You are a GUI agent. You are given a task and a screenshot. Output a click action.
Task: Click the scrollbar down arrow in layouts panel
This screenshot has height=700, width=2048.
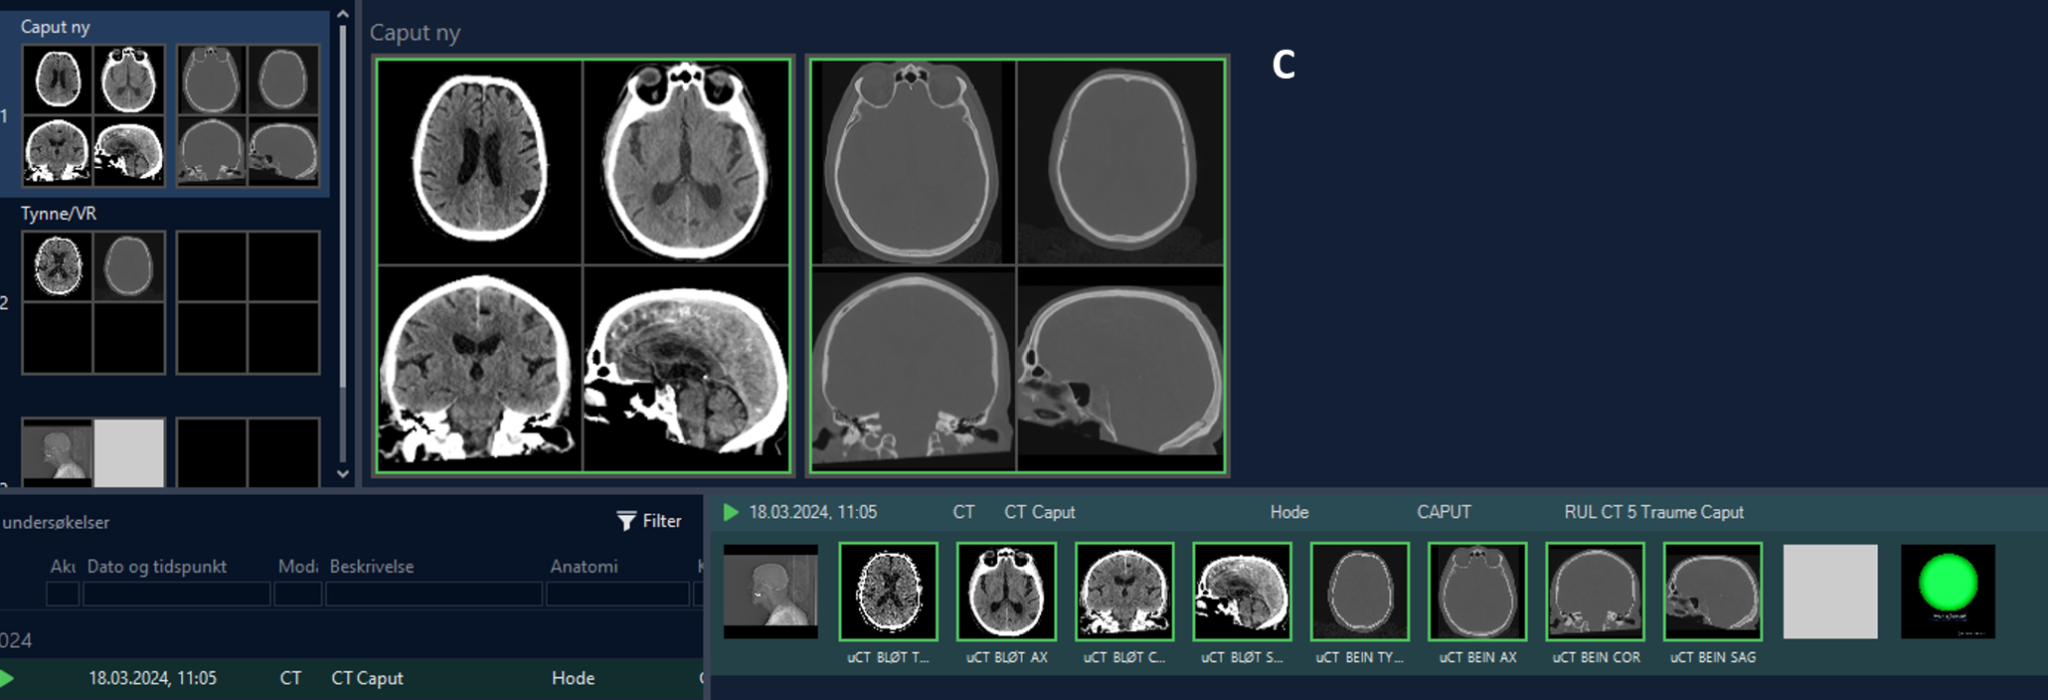pyautogui.click(x=343, y=474)
